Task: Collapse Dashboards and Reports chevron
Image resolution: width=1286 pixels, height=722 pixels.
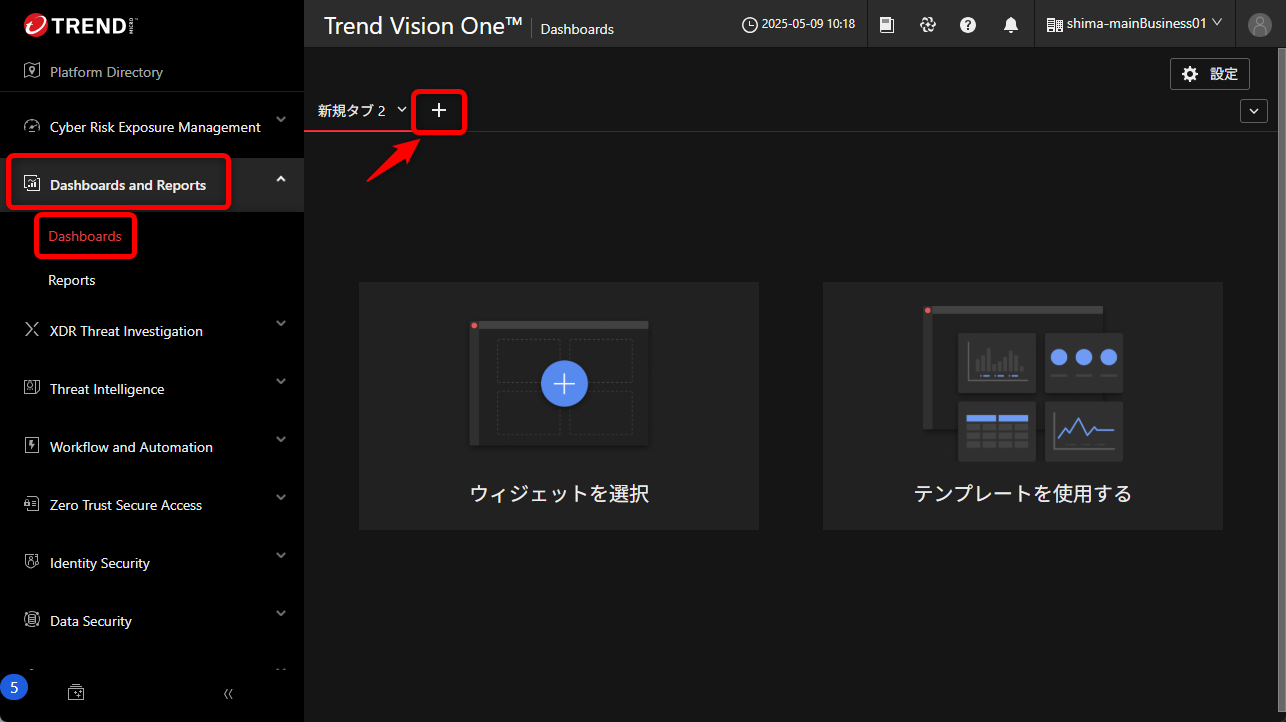Action: coord(281,179)
